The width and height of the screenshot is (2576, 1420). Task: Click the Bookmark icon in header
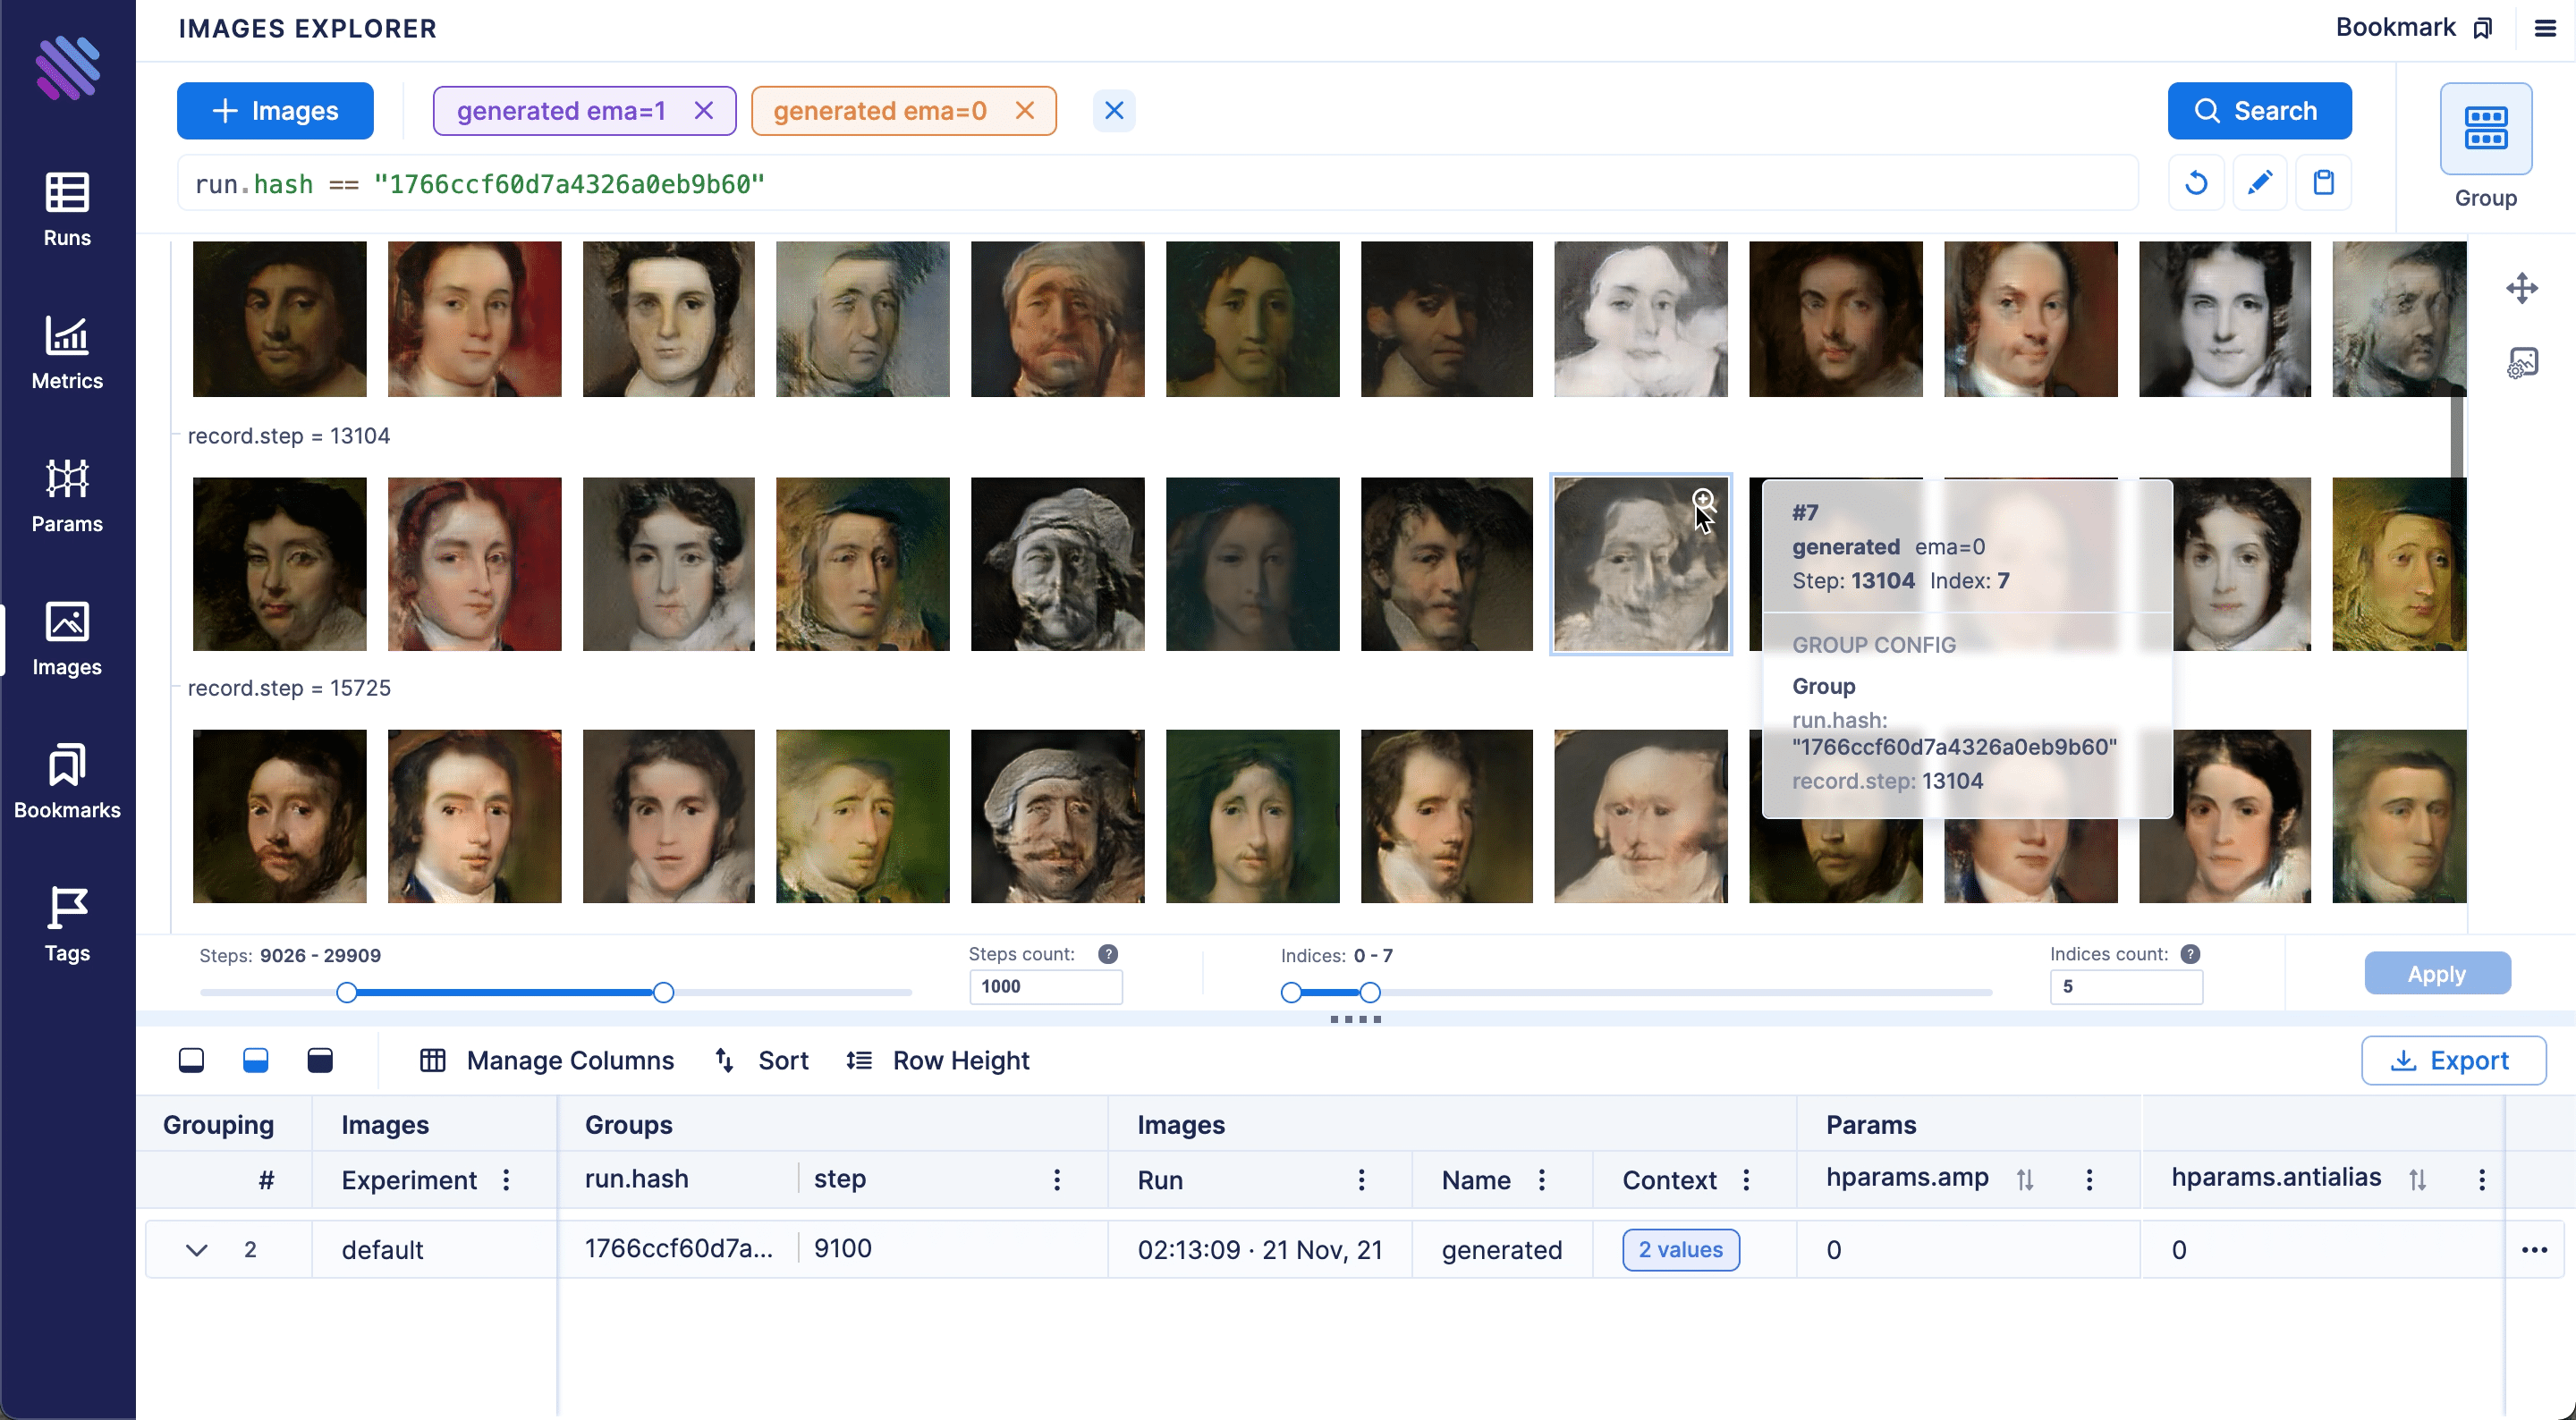2483,28
